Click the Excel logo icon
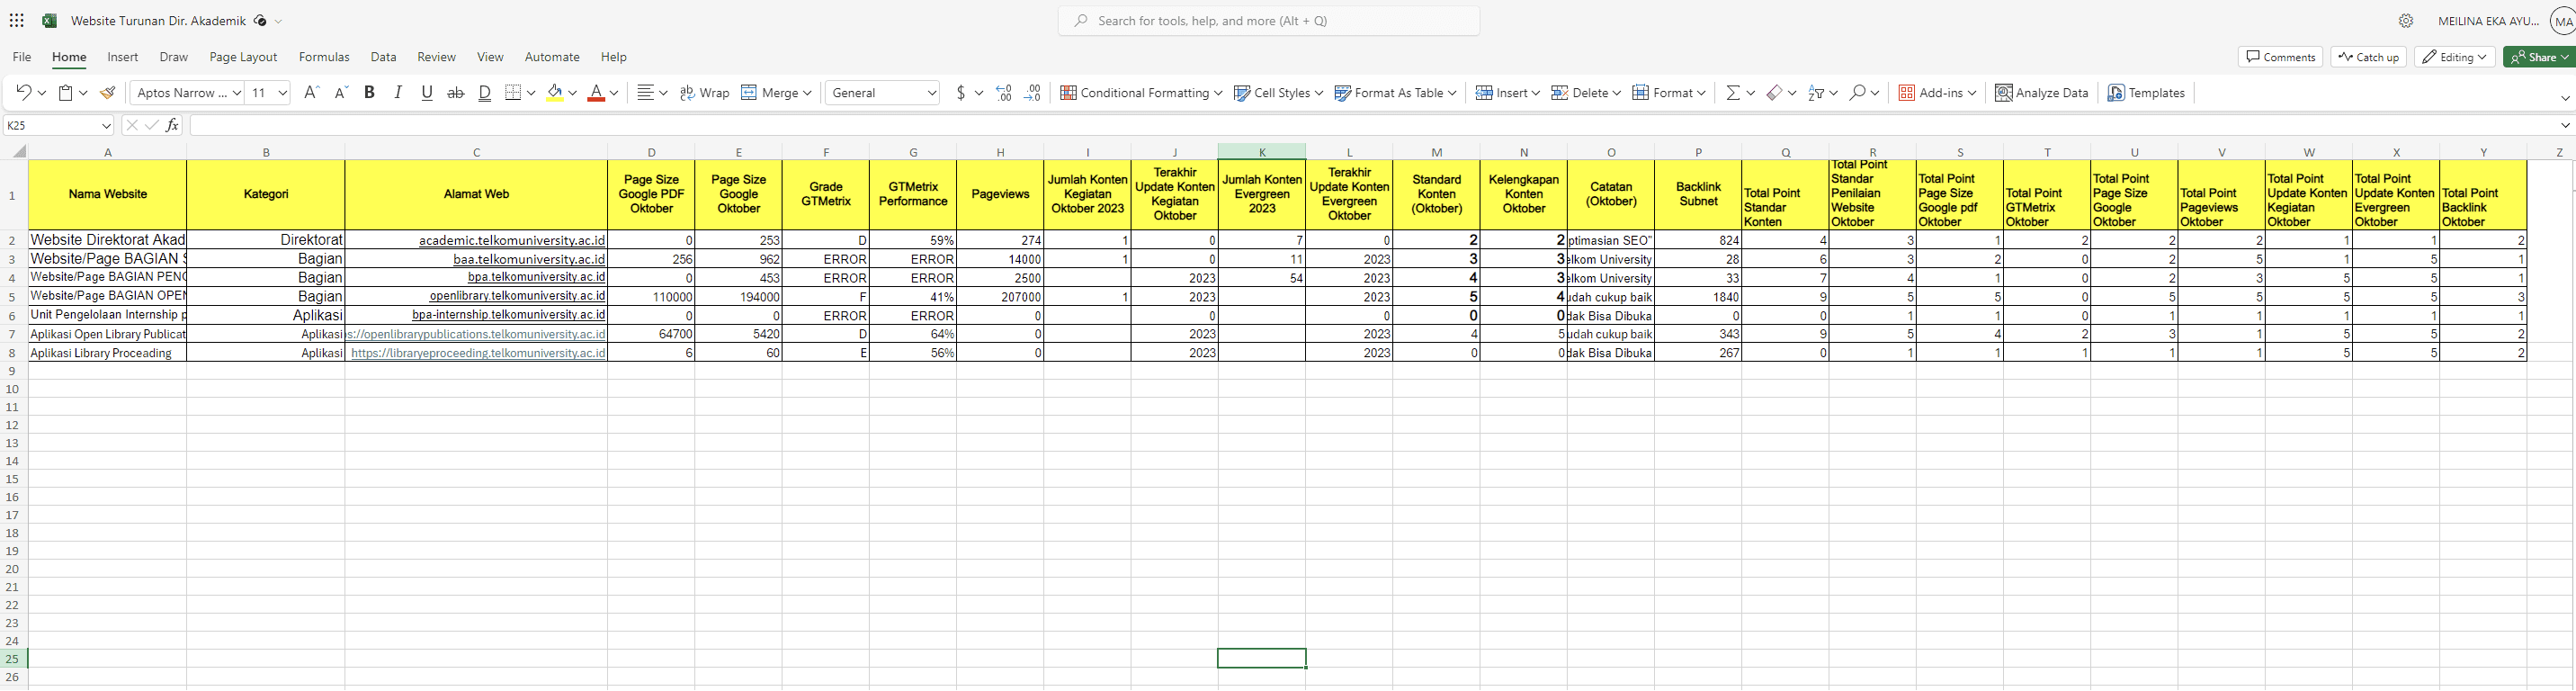The image size is (2576, 691). (48, 20)
